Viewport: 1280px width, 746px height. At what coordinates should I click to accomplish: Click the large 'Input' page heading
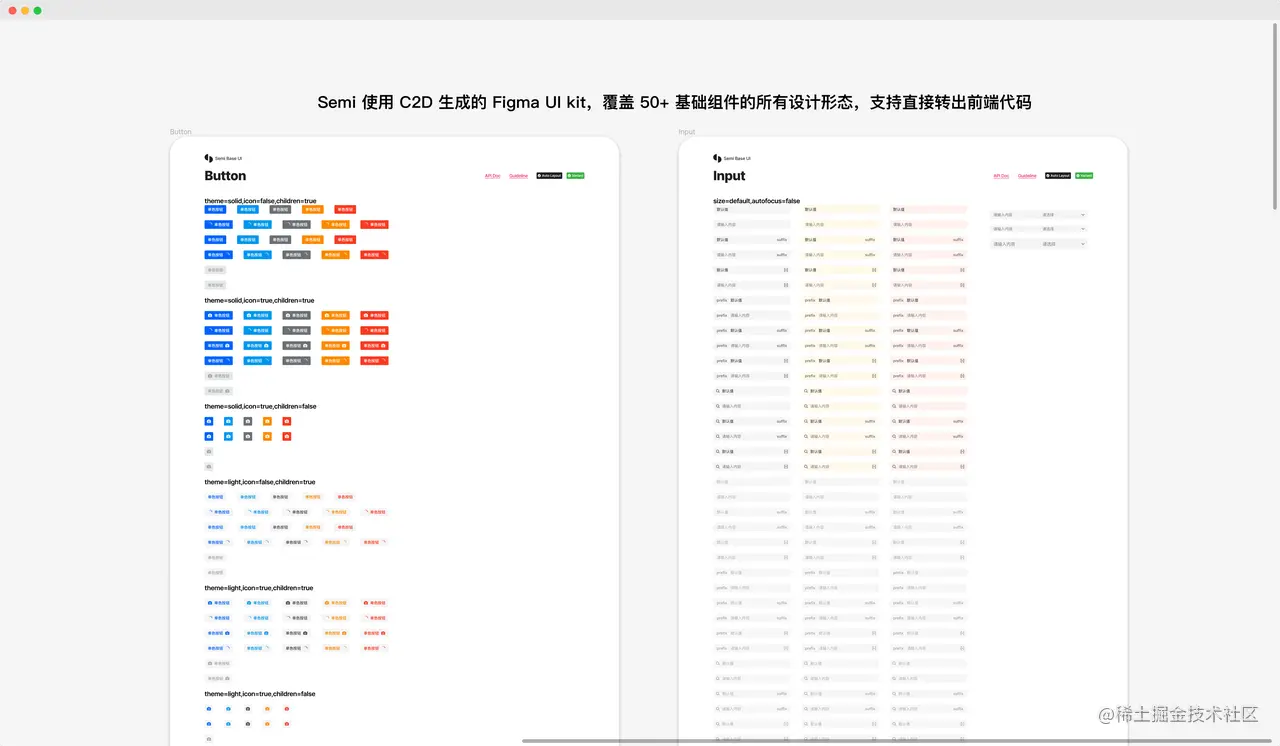coord(729,176)
